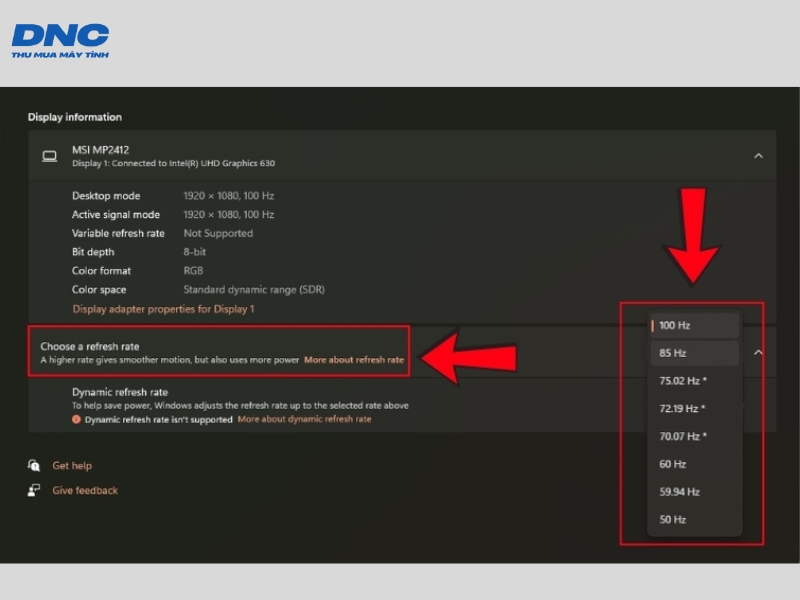Click the Desktop mode value 1920 × 1080, 100 Hz
Viewport: 800px width, 600px height.
click(x=229, y=195)
